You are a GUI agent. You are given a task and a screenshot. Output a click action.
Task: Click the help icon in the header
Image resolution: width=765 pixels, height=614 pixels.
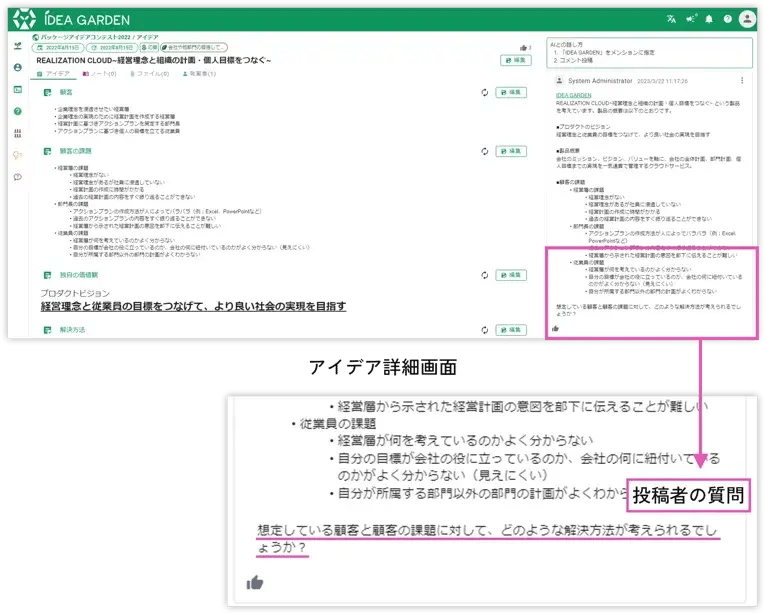[727, 19]
